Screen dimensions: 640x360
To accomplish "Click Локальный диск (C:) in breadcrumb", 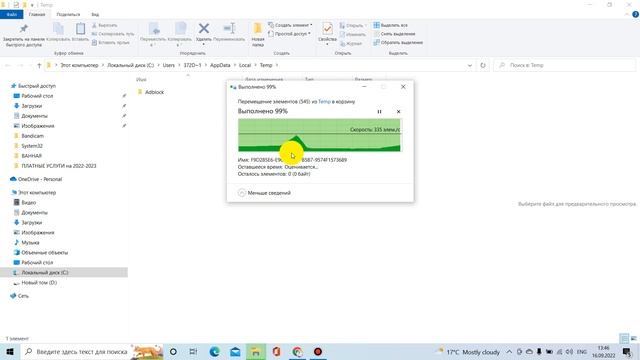I will coord(131,65).
